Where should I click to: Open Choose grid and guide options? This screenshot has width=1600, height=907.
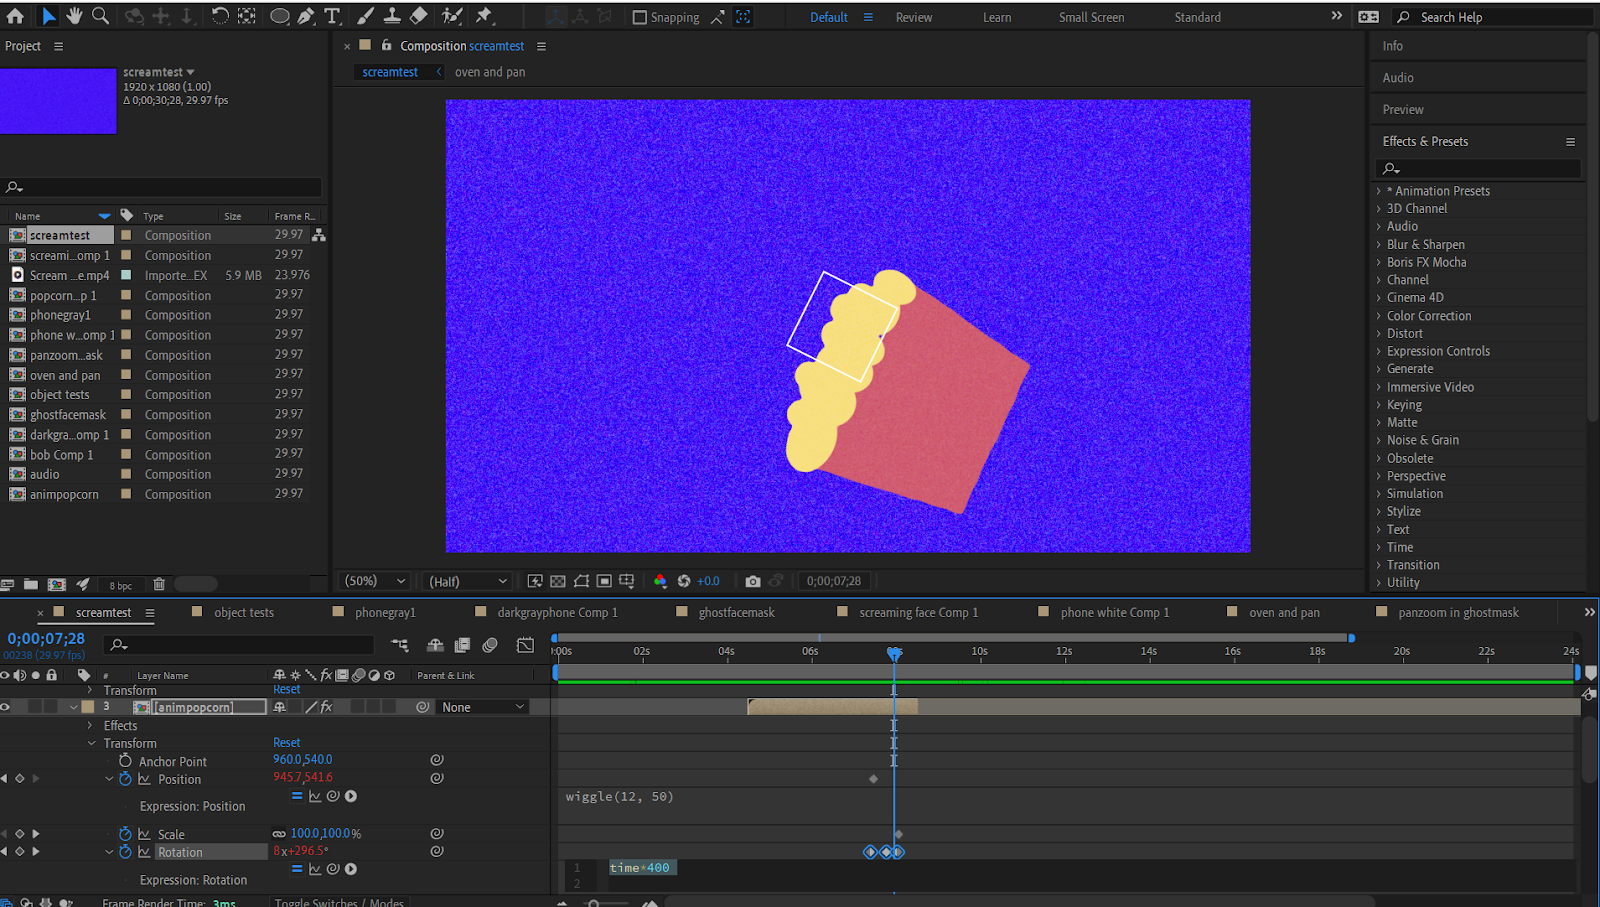(627, 581)
